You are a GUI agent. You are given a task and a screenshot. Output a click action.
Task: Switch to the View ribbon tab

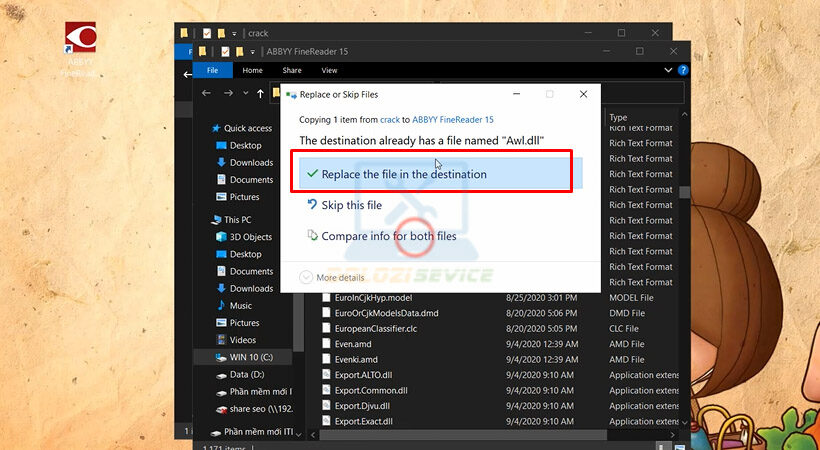(x=329, y=71)
